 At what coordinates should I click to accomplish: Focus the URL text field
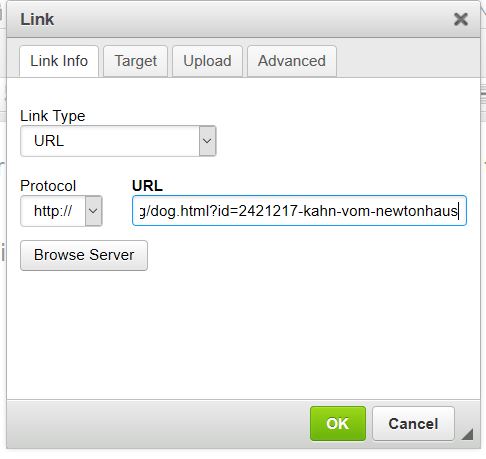(299, 211)
